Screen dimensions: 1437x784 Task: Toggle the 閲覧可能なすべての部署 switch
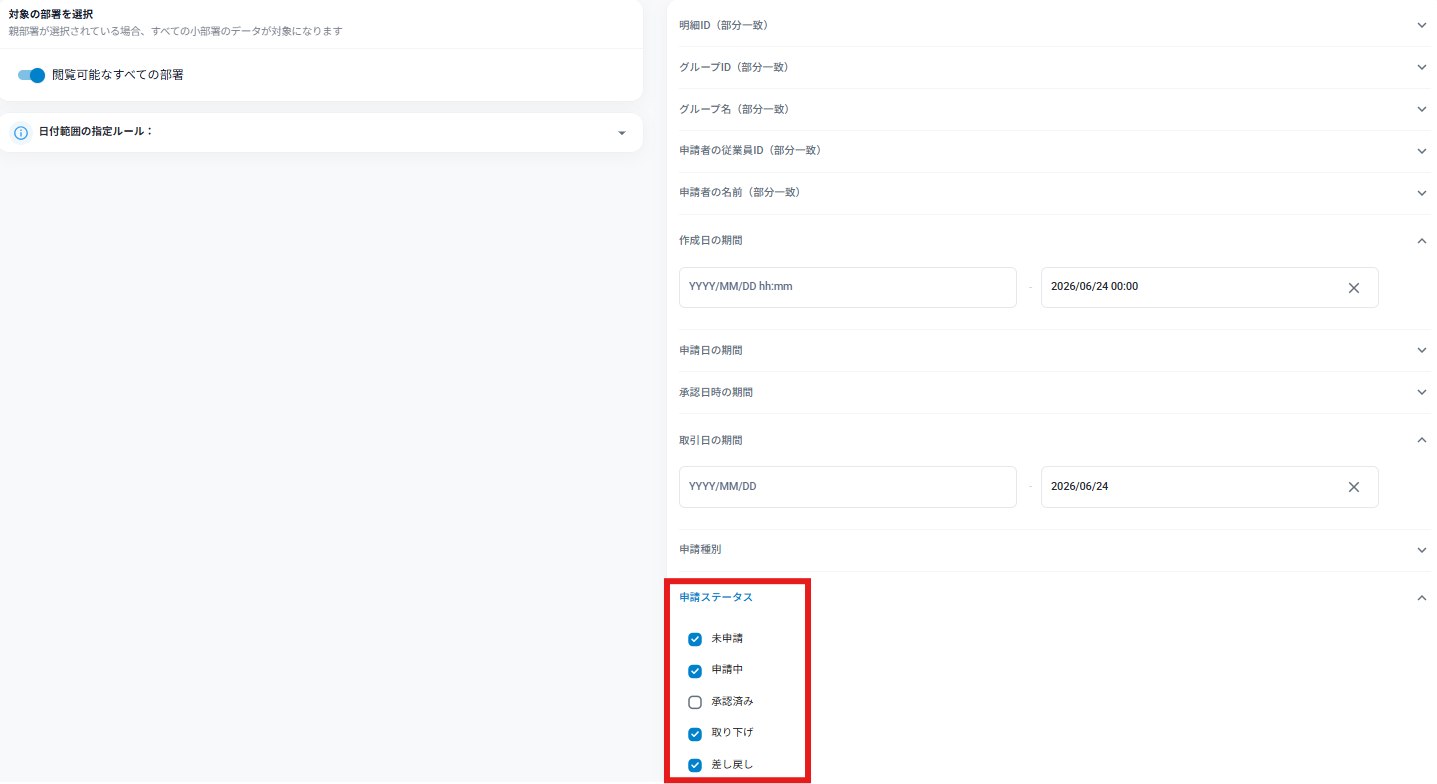click(x=32, y=75)
